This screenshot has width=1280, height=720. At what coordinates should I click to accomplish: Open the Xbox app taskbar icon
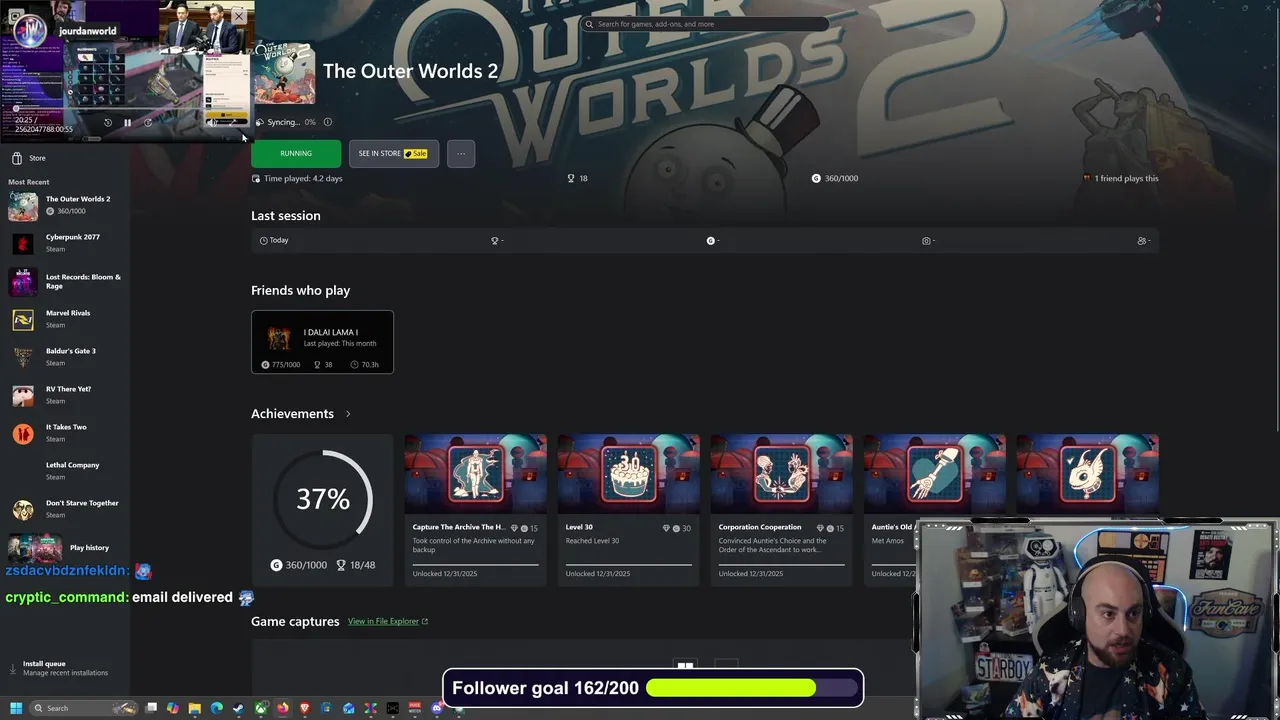point(261,708)
